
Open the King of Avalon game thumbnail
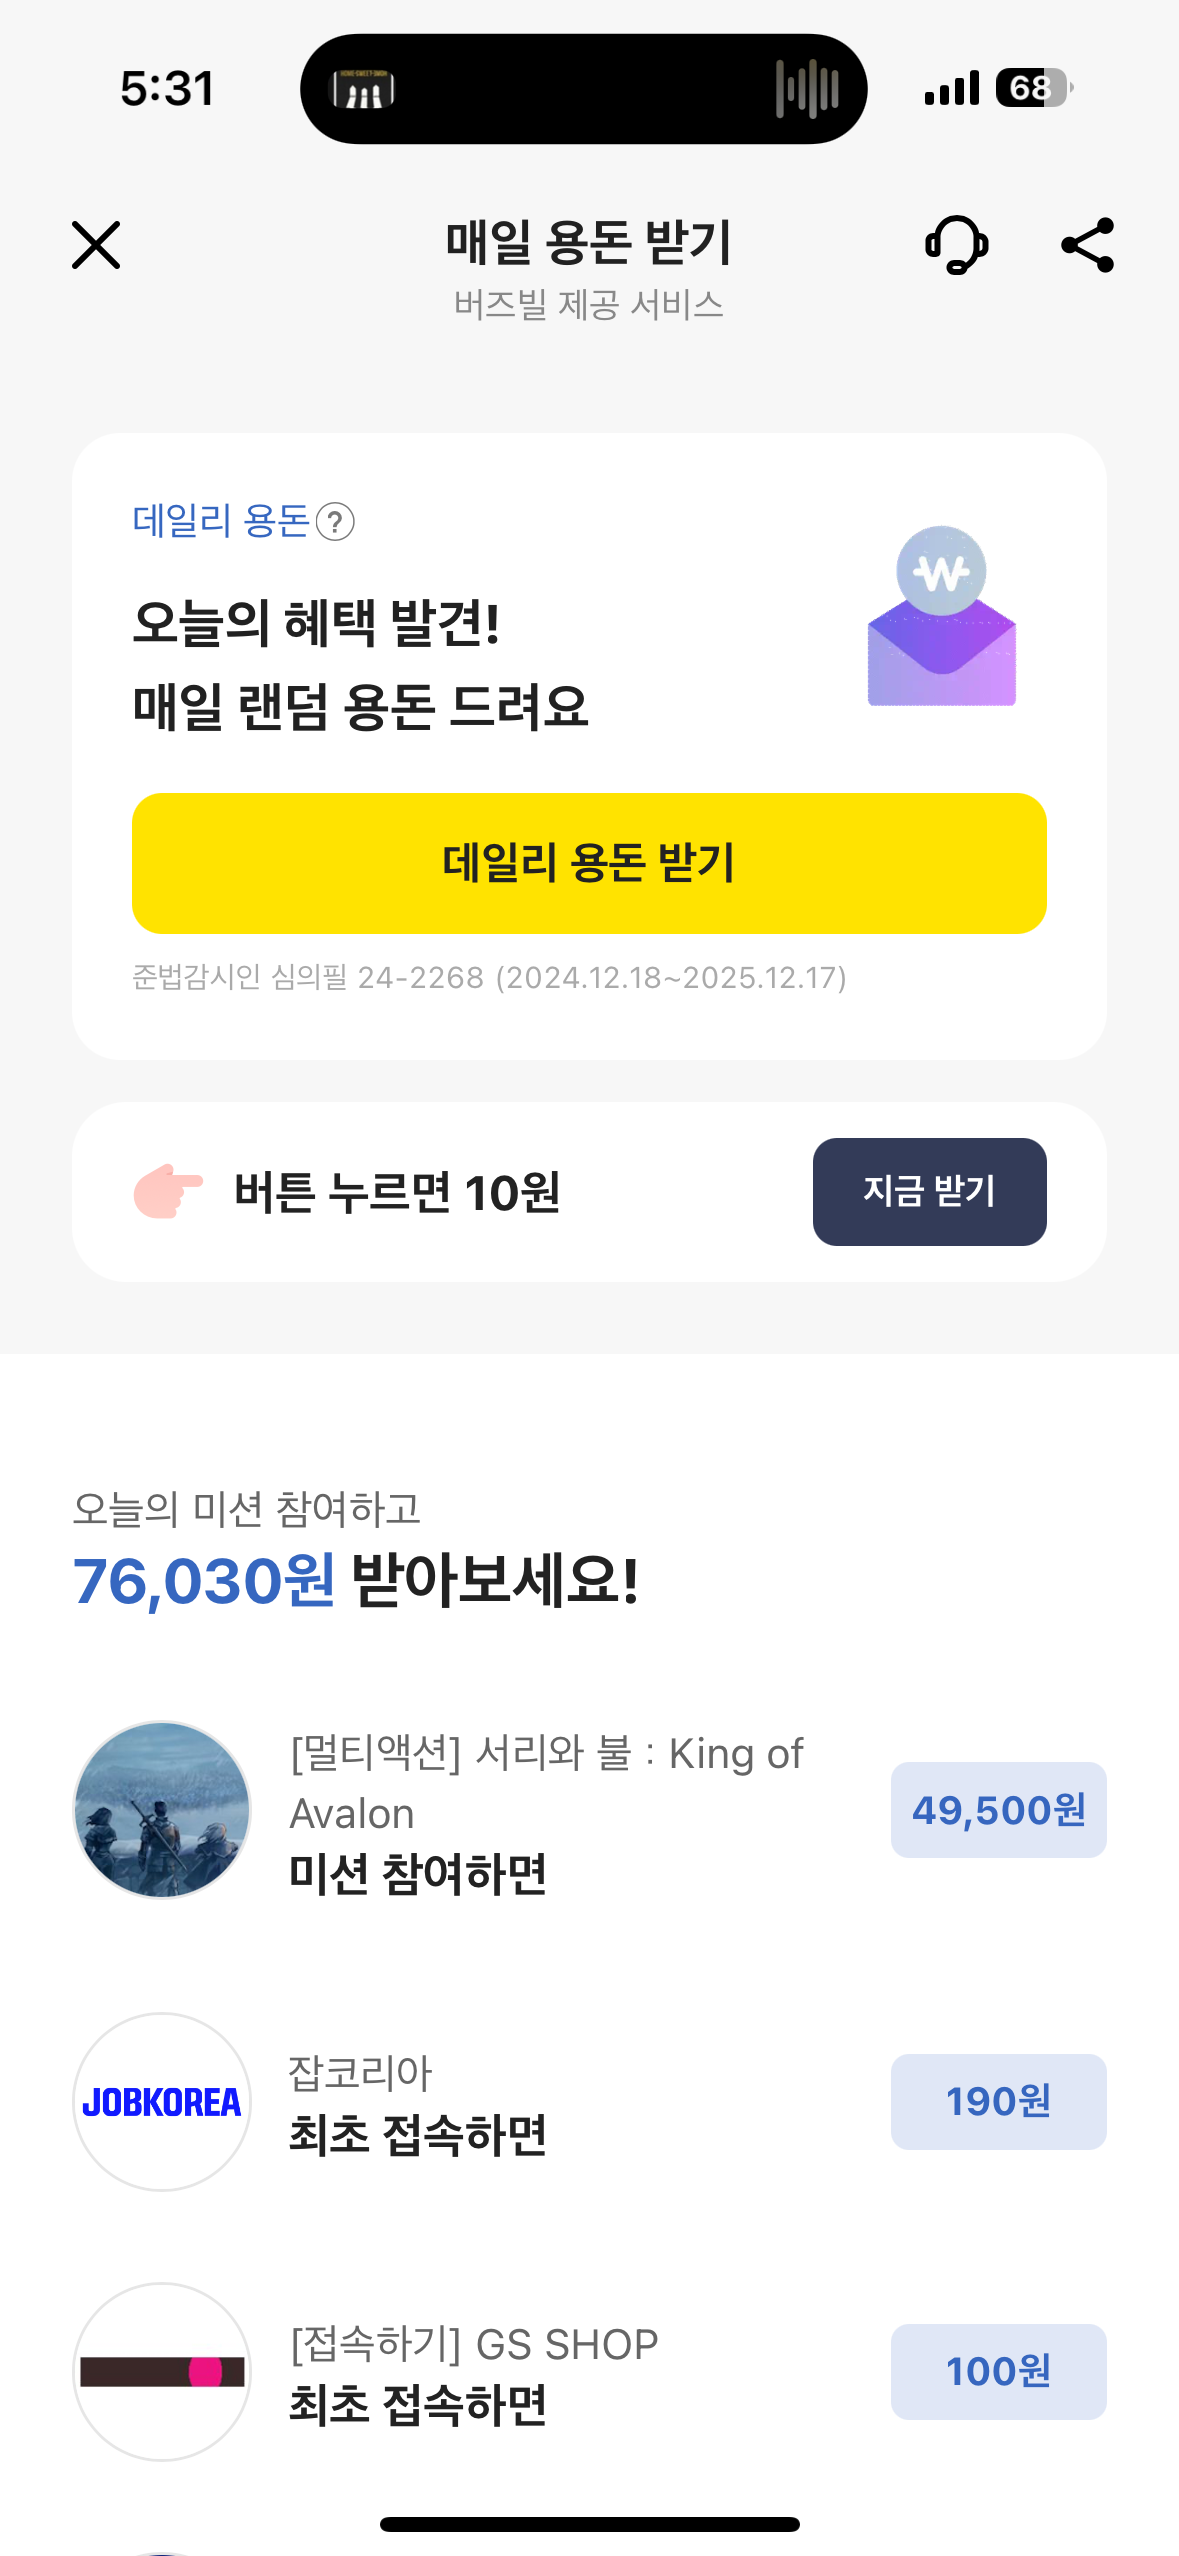pyautogui.click(x=162, y=1809)
